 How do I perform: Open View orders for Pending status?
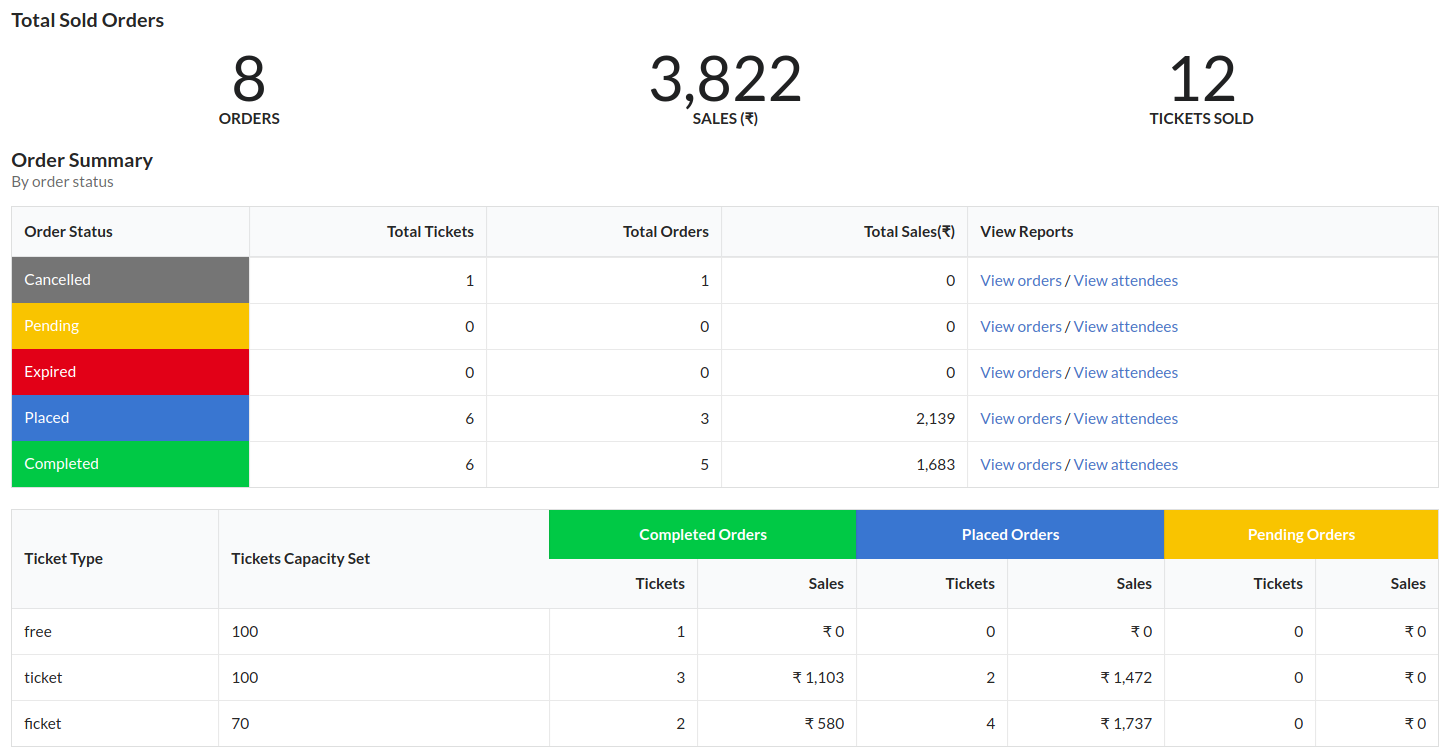coord(1021,327)
